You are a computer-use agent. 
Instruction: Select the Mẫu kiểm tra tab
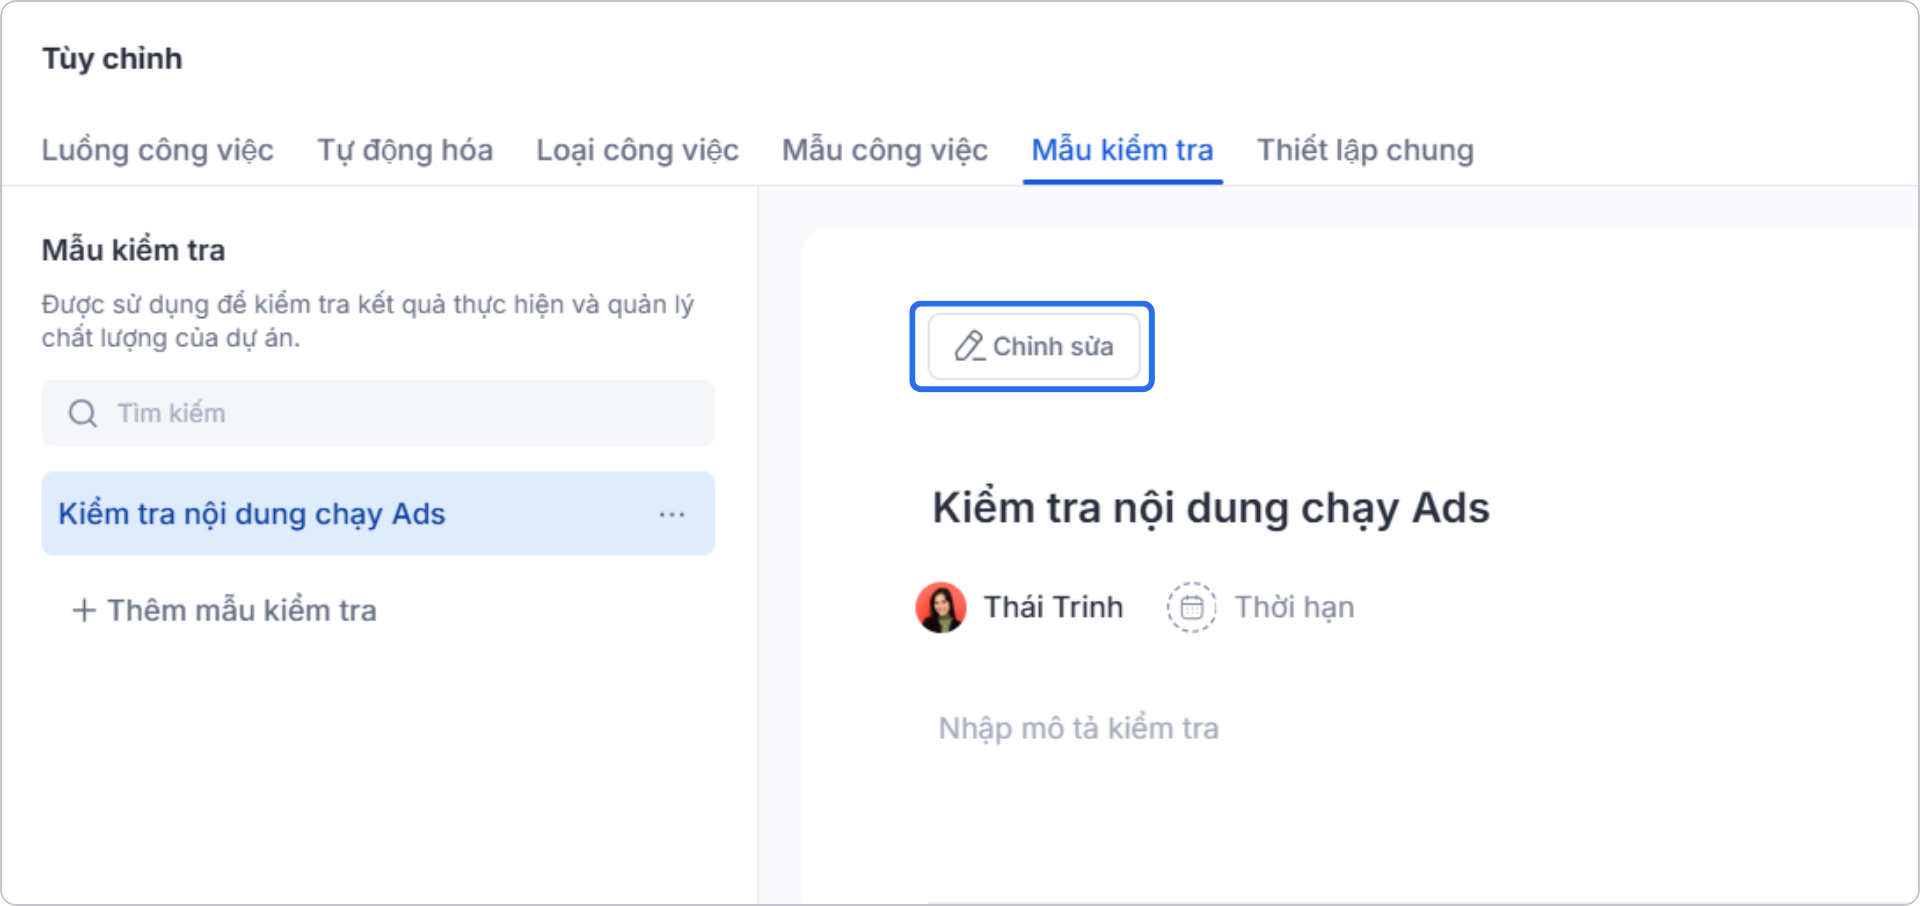[1122, 150]
